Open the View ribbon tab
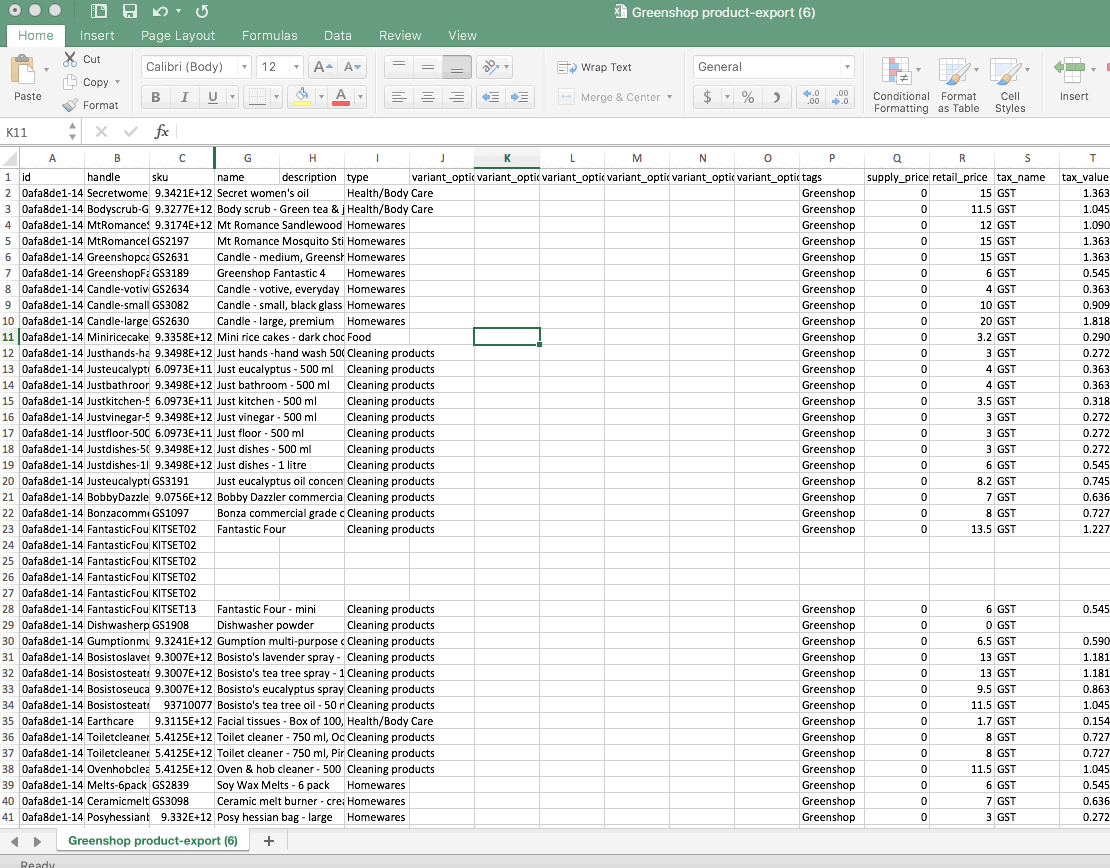This screenshot has height=868, width=1110. pyautogui.click(x=462, y=35)
